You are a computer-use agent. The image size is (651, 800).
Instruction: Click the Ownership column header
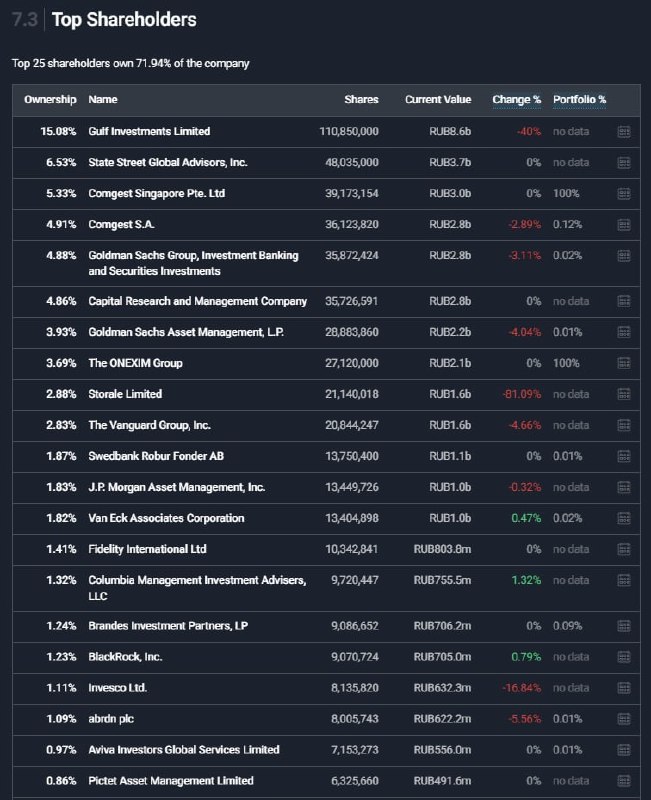coord(50,99)
